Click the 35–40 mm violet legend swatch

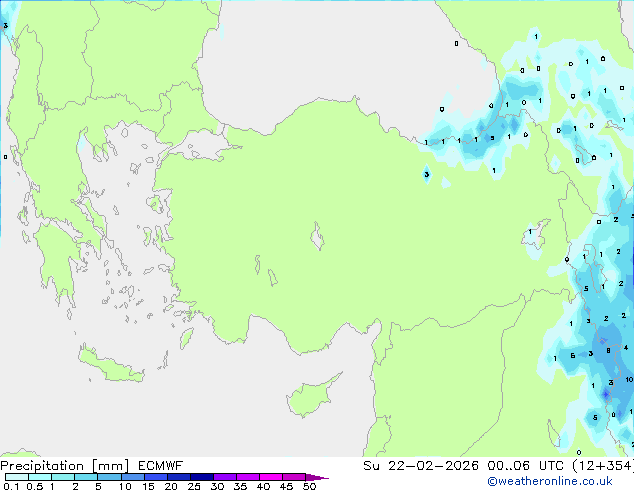(247, 477)
